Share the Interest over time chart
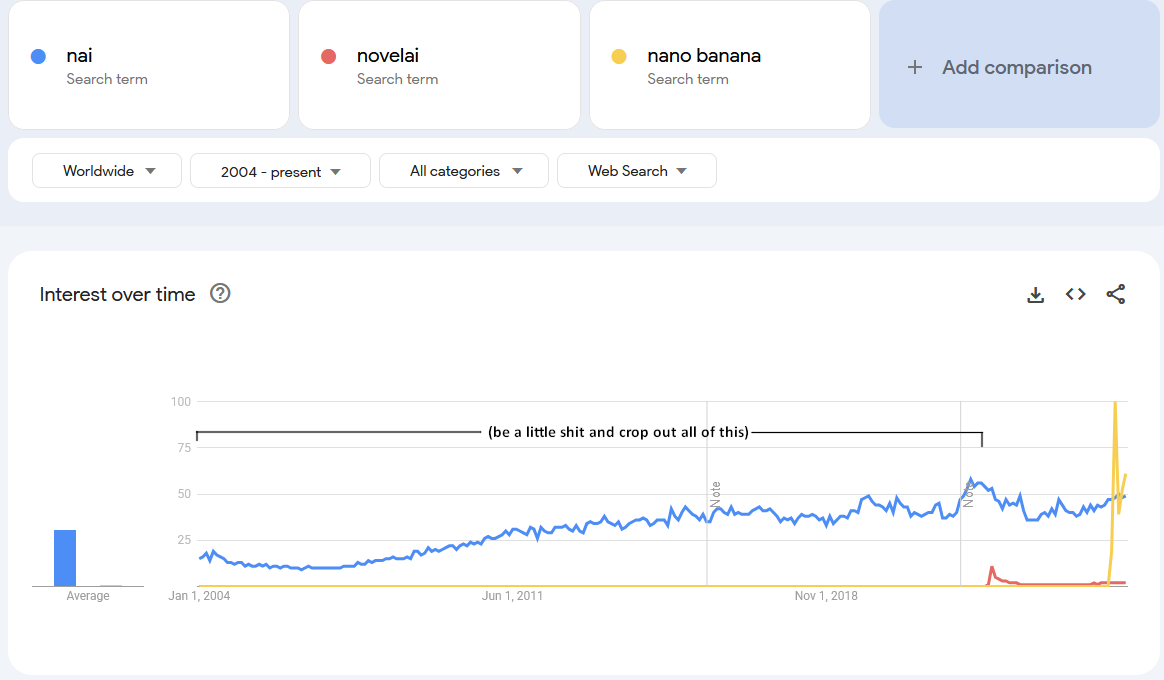The height and width of the screenshot is (680, 1164). coord(1116,294)
